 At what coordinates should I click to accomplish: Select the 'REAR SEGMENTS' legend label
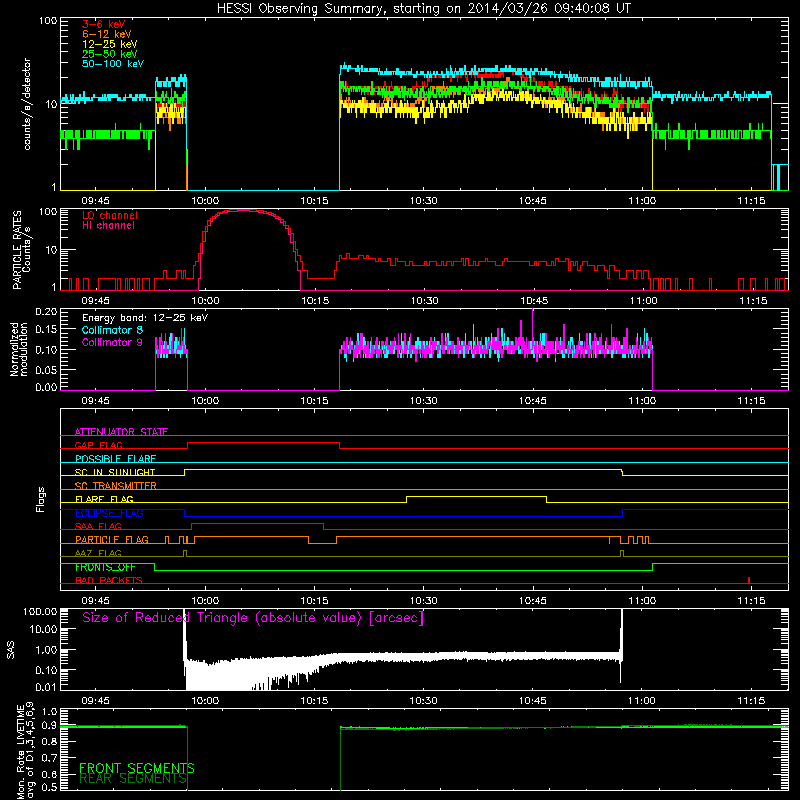[x=133, y=779]
